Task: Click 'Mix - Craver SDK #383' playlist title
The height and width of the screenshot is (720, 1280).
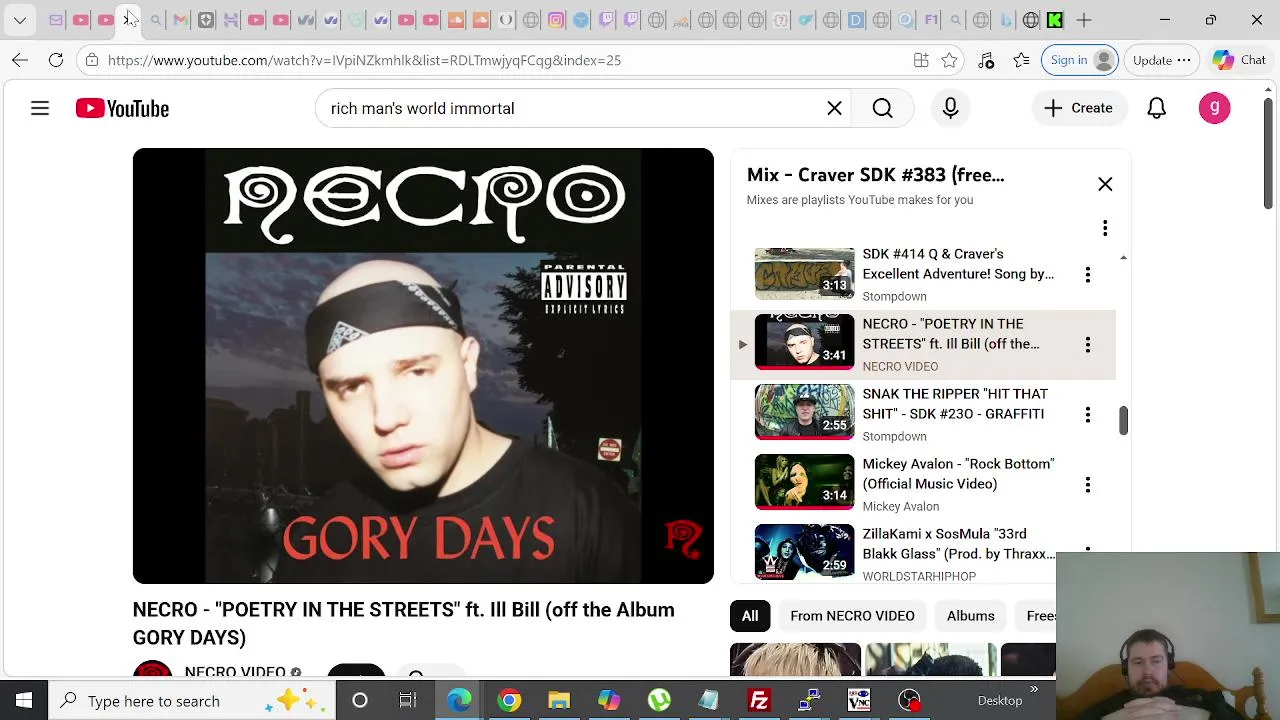Action: click(x=876, y=175)
